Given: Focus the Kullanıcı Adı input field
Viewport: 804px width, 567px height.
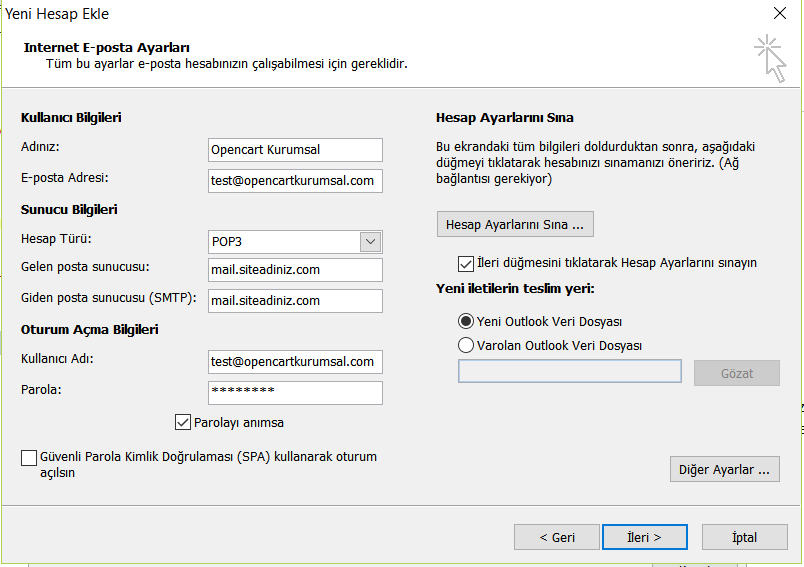Looking at the screenshot, I should pyautogui.click(x=295, y=361).
